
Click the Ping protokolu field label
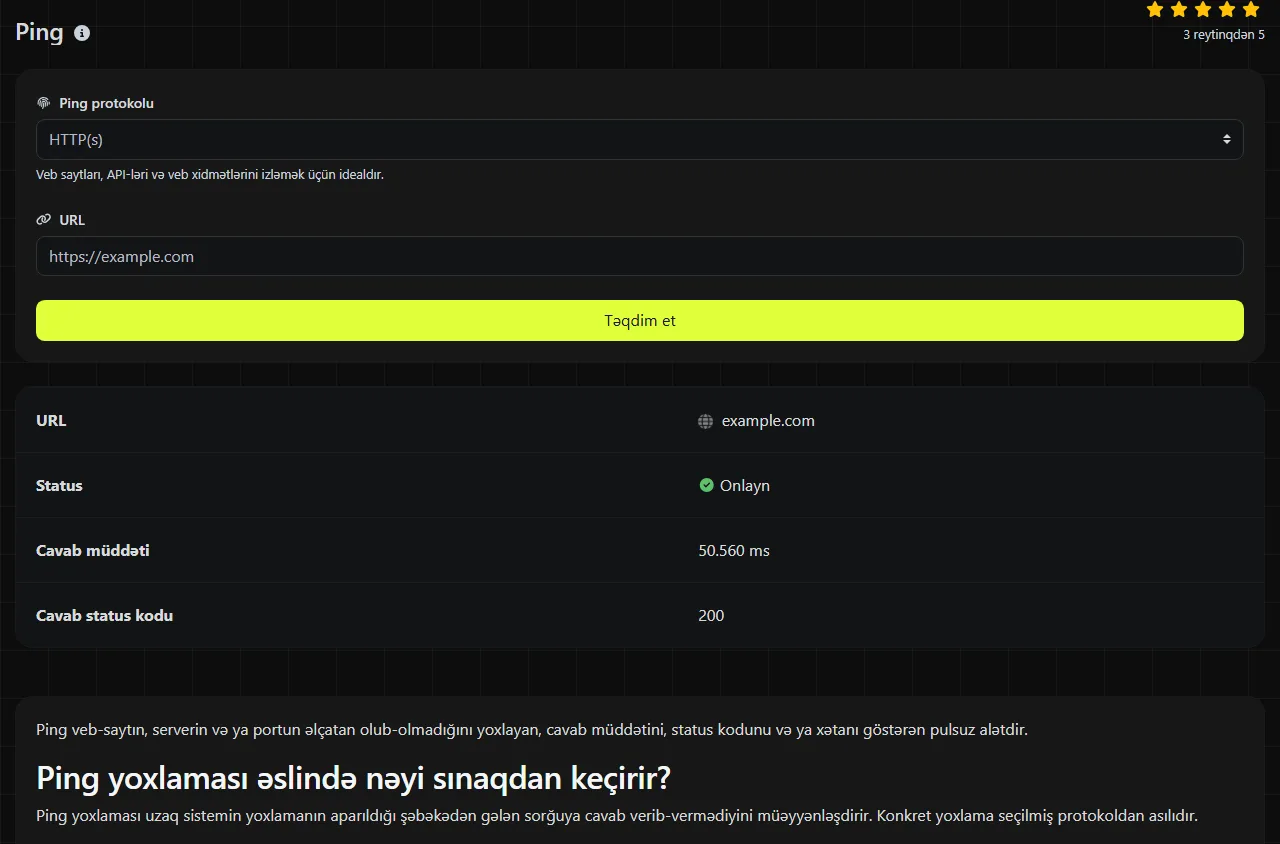[x=106, y=103]
